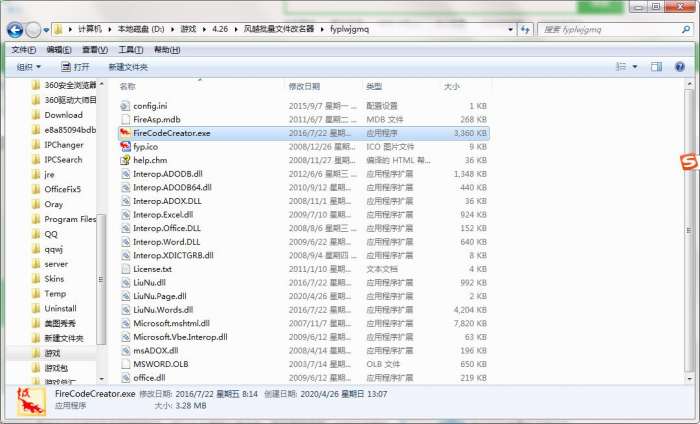This screenshot has height=424, width=700.
Task: Expand the address bar history dropdown
Action: click(510, 29)
